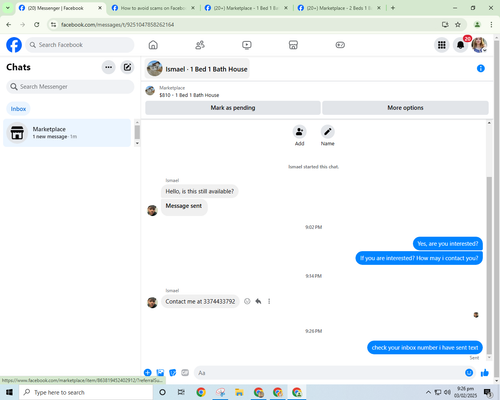500x400 pixels.
Task: Open Windows Start menu
Action: [9, 392]
